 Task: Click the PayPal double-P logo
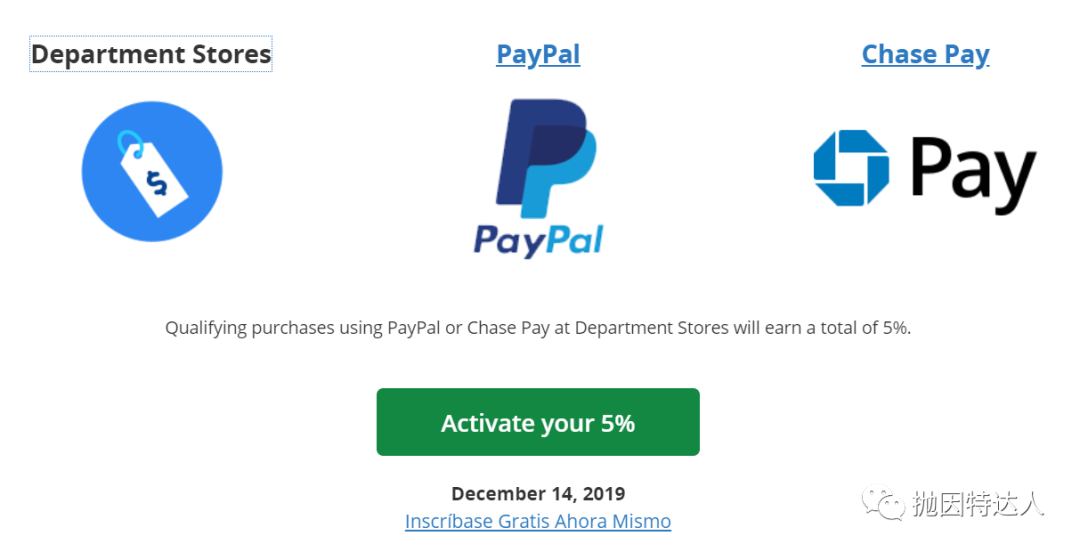tap(546, 159)
